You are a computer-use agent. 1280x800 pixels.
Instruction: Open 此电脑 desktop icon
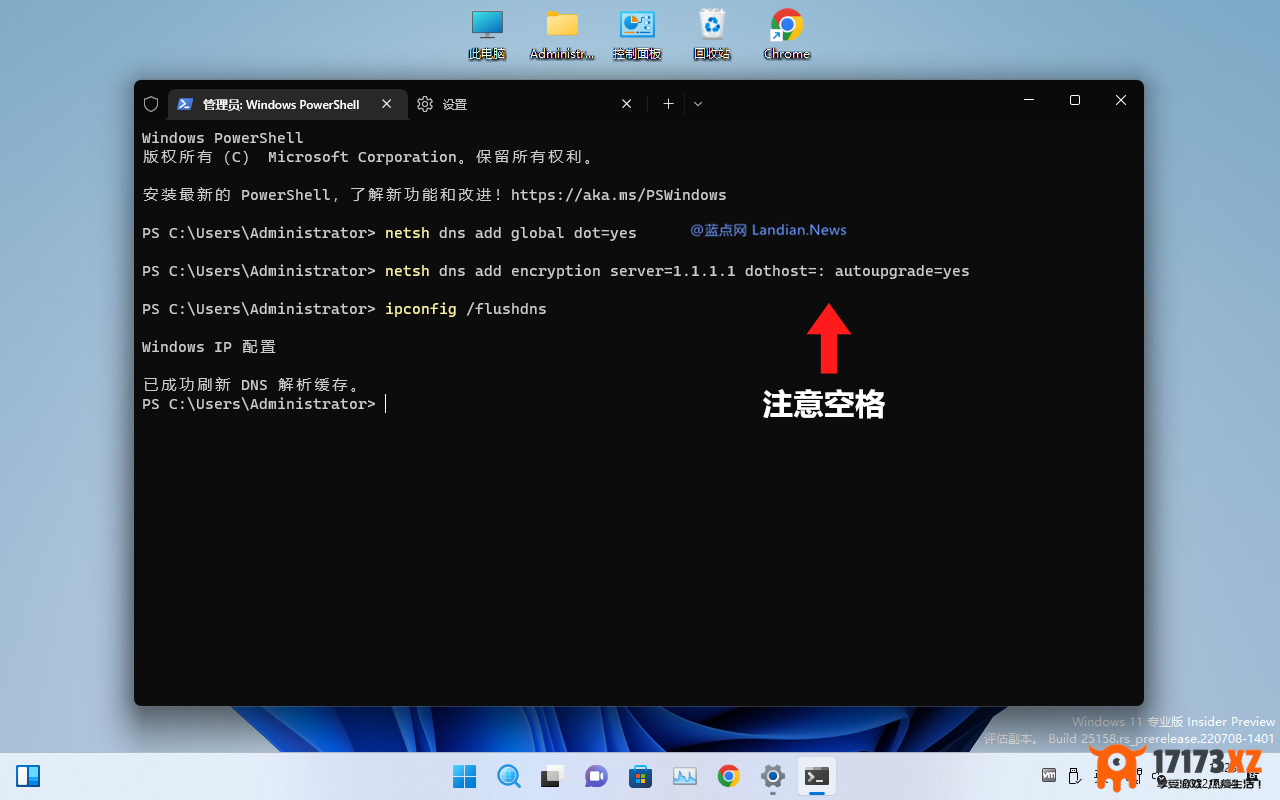pos(487,35)
